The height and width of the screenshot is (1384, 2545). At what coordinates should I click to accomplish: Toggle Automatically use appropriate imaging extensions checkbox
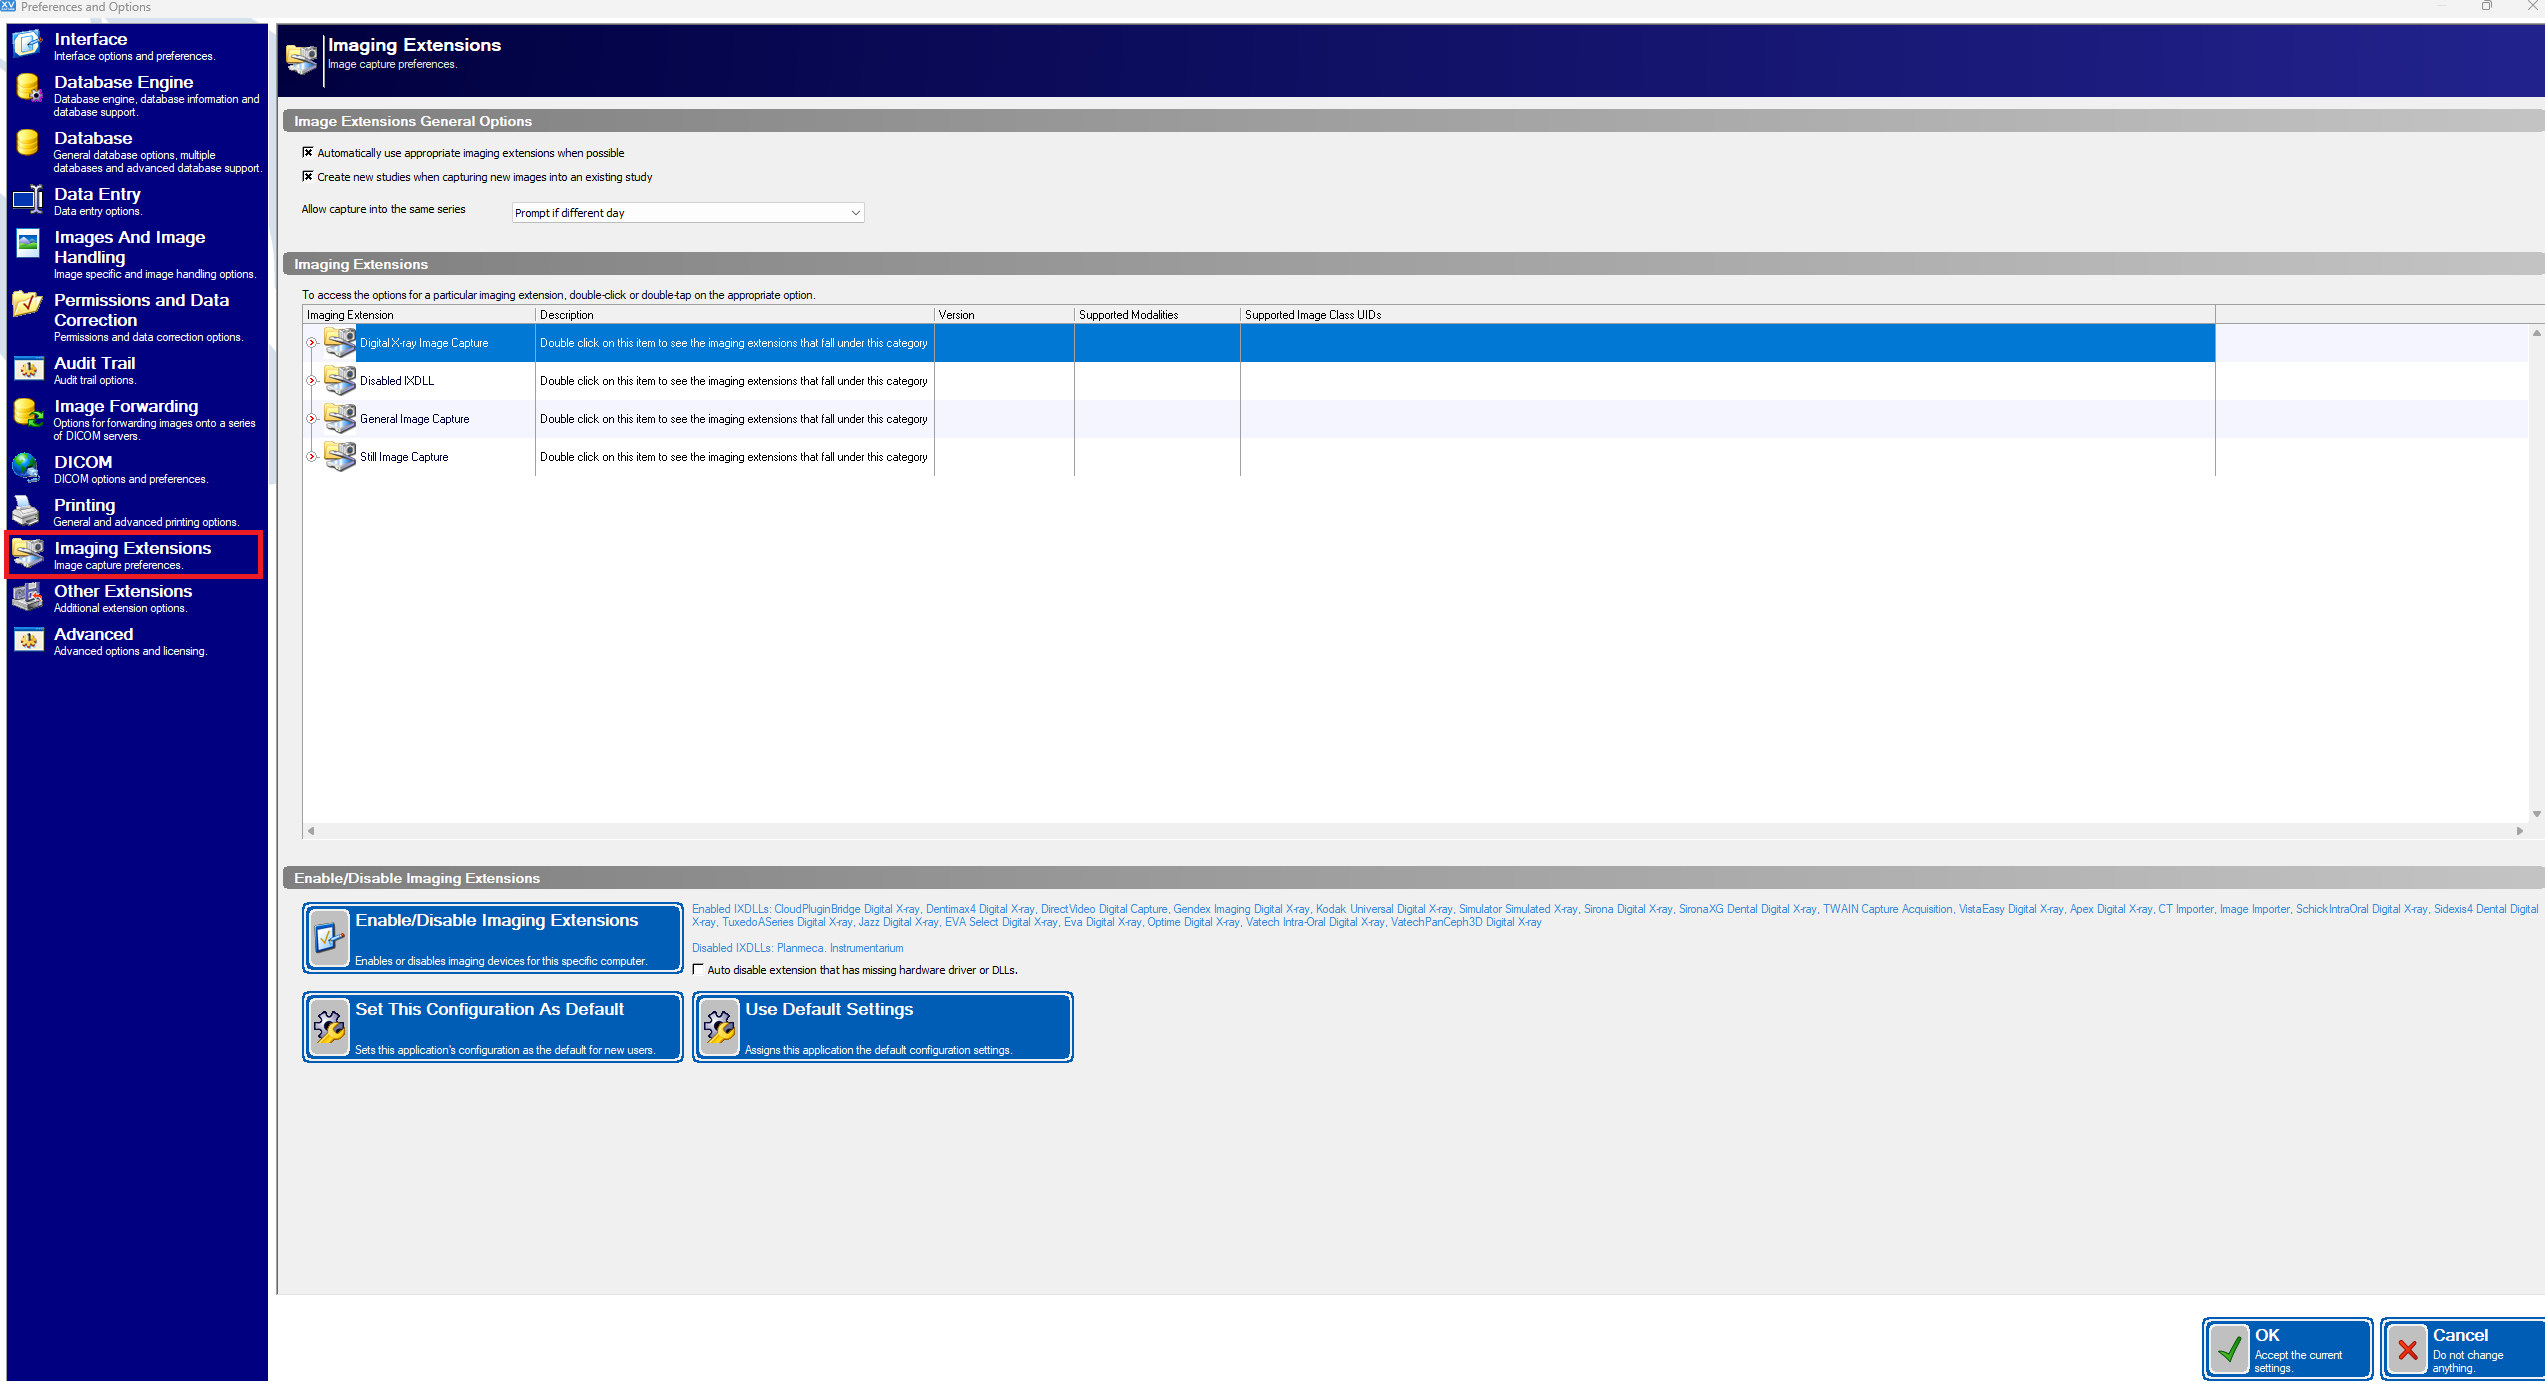click(308, 152)
